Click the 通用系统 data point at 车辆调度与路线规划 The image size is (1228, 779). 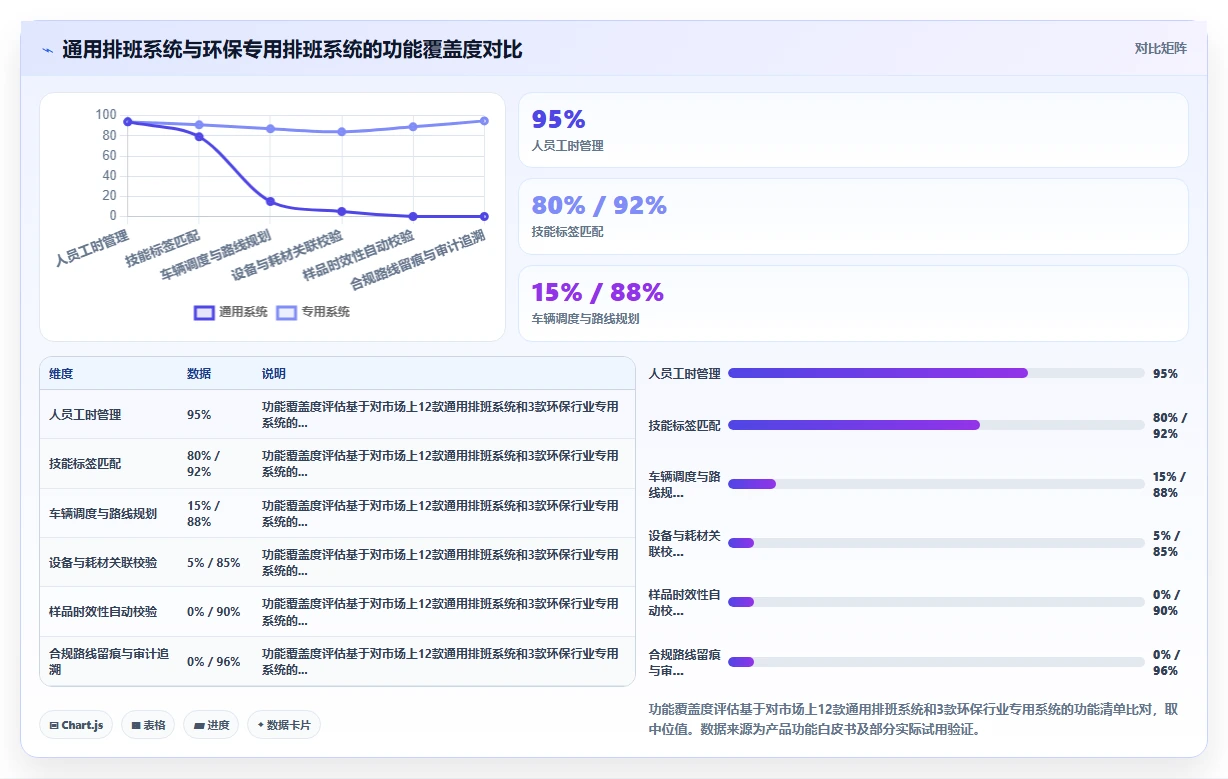tap(270, 201)
